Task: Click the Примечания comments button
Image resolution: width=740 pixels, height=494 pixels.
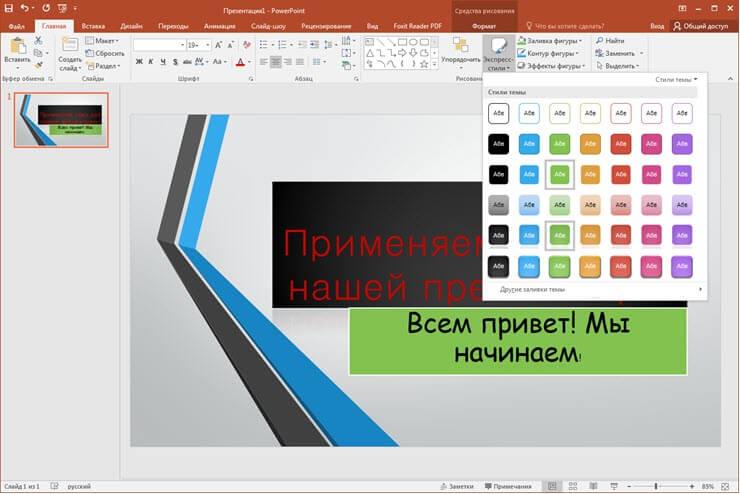Action: coord(508,486)
